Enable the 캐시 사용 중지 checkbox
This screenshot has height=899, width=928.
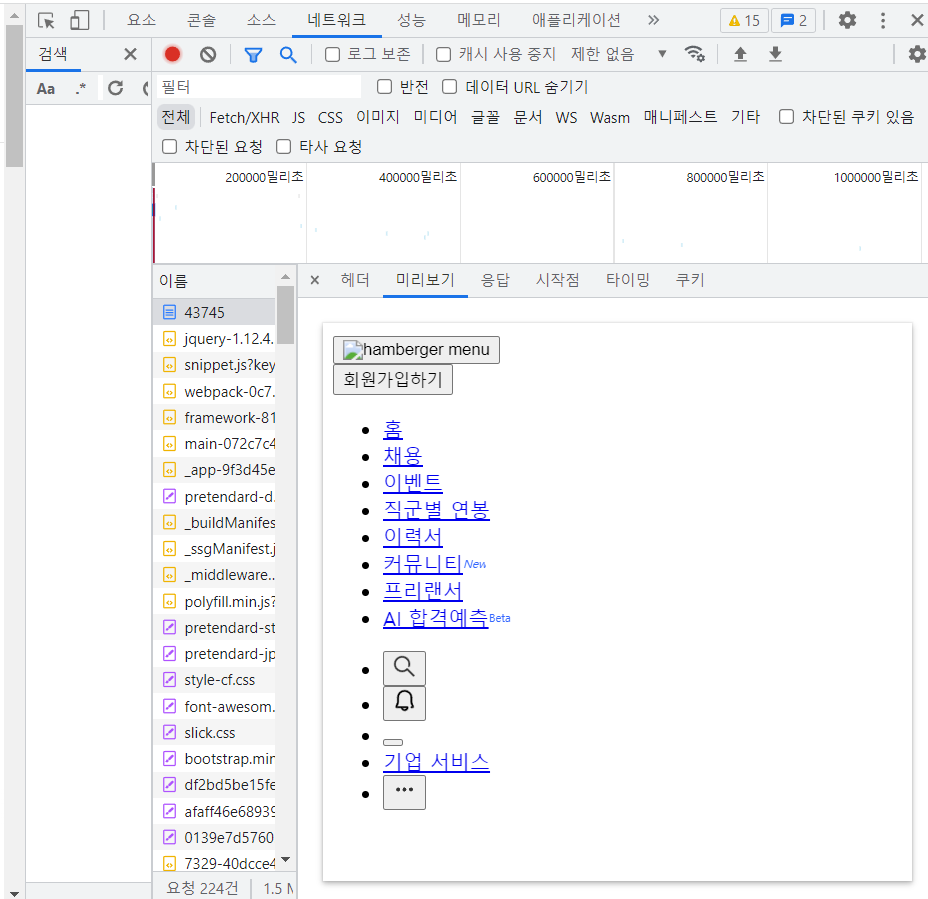(x=443, y=54)
